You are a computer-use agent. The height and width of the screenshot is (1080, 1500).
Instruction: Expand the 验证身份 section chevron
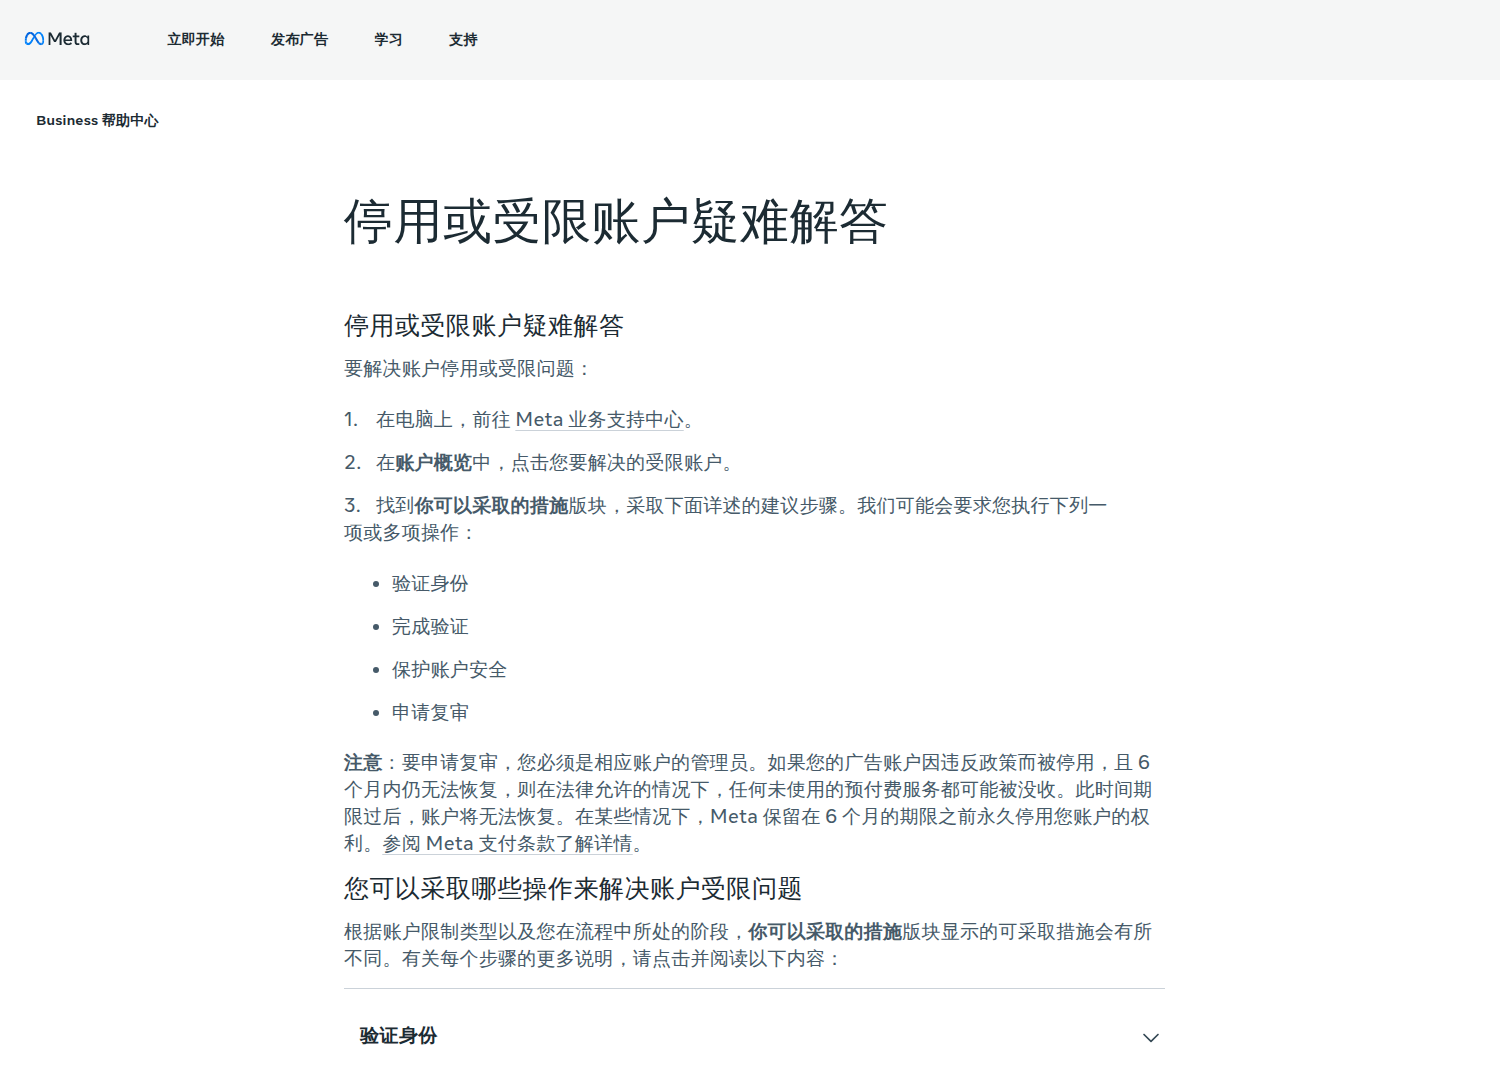(x=1151, y=1037)
